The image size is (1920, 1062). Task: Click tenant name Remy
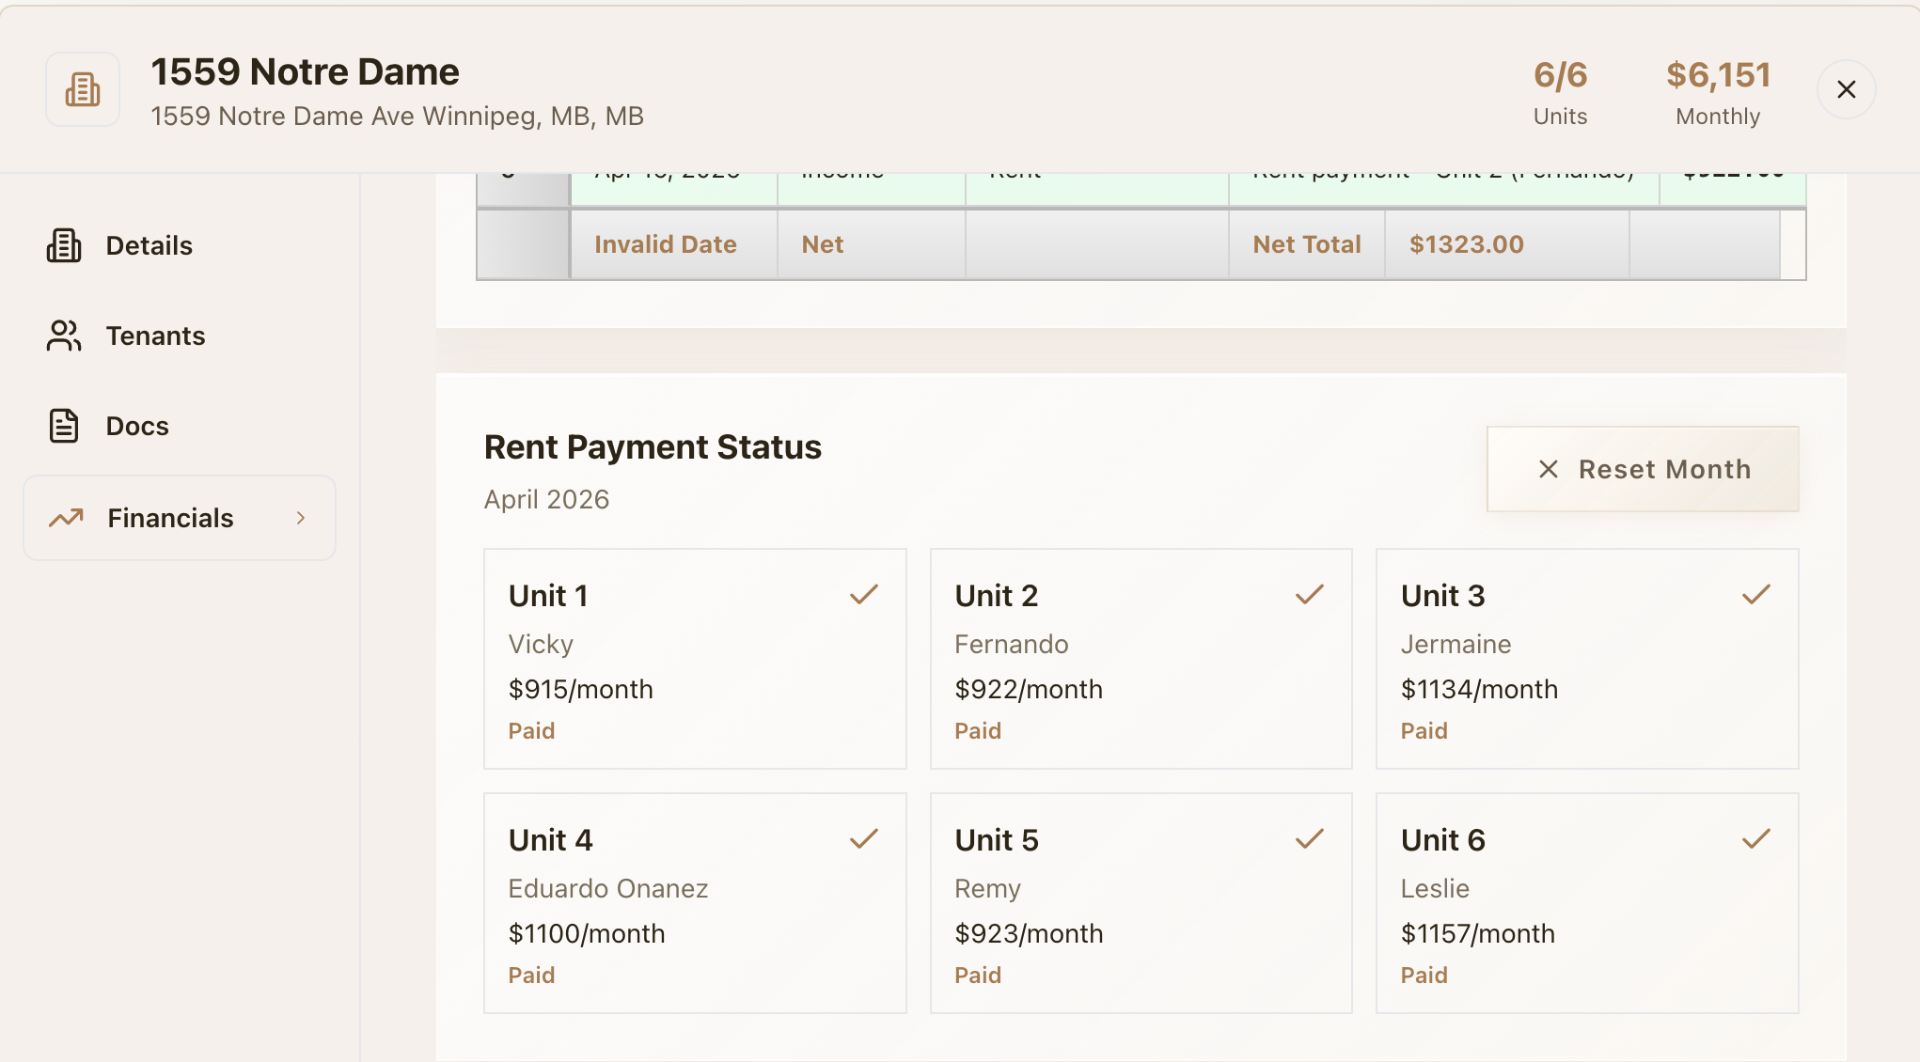coord(987,888)
